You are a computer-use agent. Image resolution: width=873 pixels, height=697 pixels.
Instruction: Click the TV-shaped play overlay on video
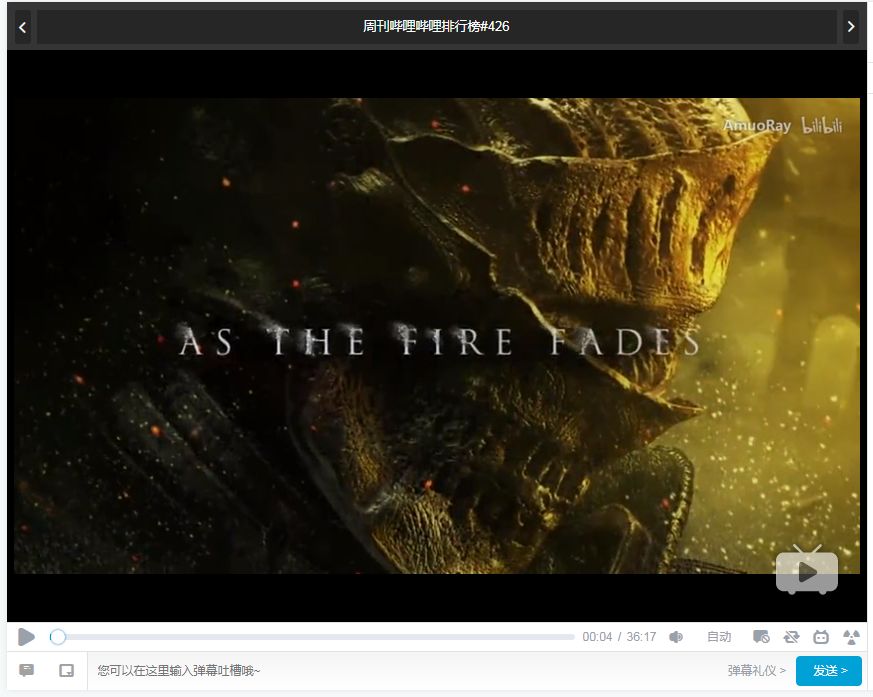pyautogui.click(x=807, y=571)
